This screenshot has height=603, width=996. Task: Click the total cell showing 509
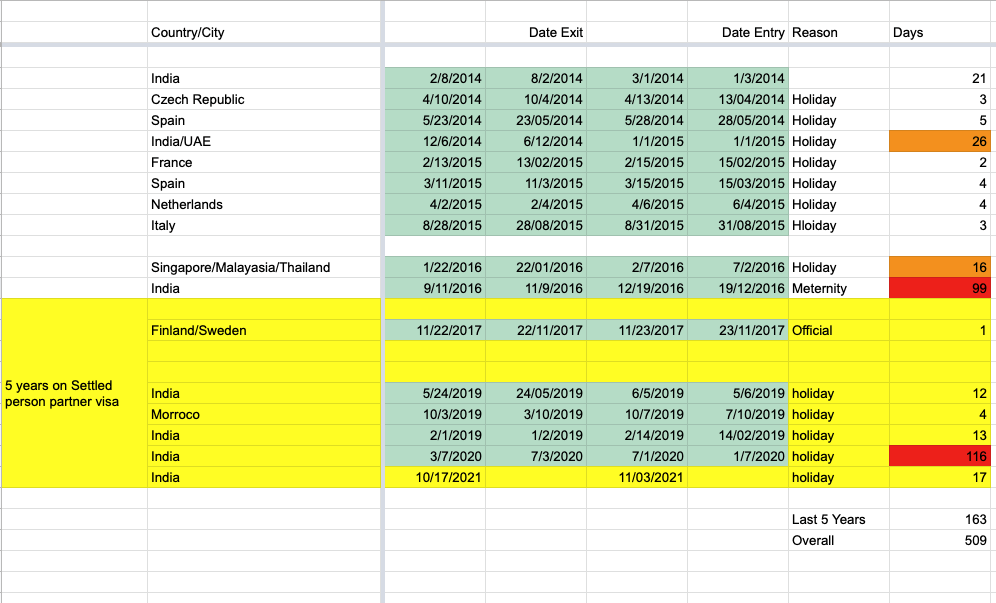(940, 540)
